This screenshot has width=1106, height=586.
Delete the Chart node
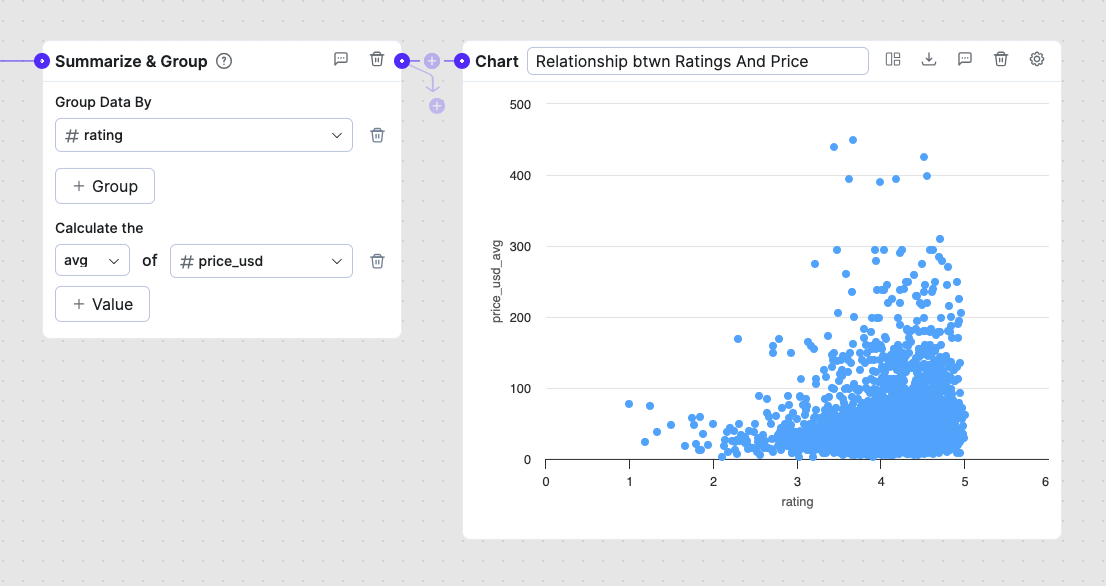1001,60
